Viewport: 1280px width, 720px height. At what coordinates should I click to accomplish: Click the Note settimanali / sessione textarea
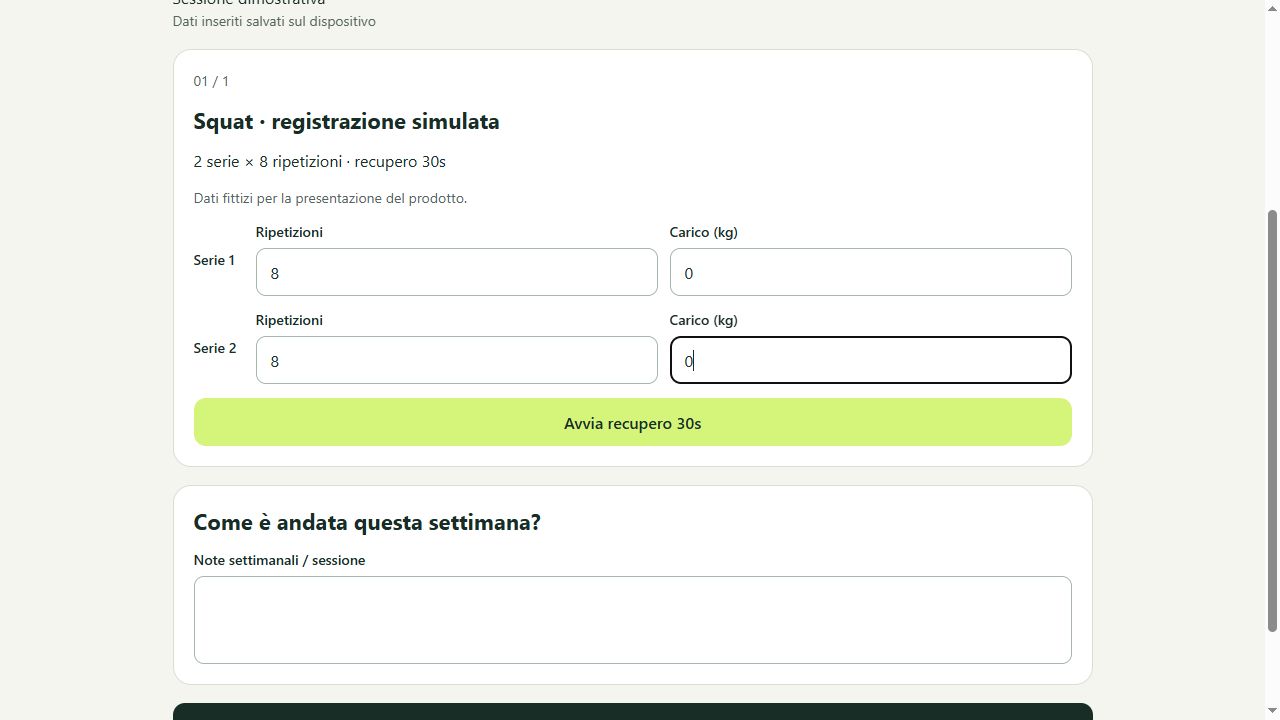(x=632, y=620)
